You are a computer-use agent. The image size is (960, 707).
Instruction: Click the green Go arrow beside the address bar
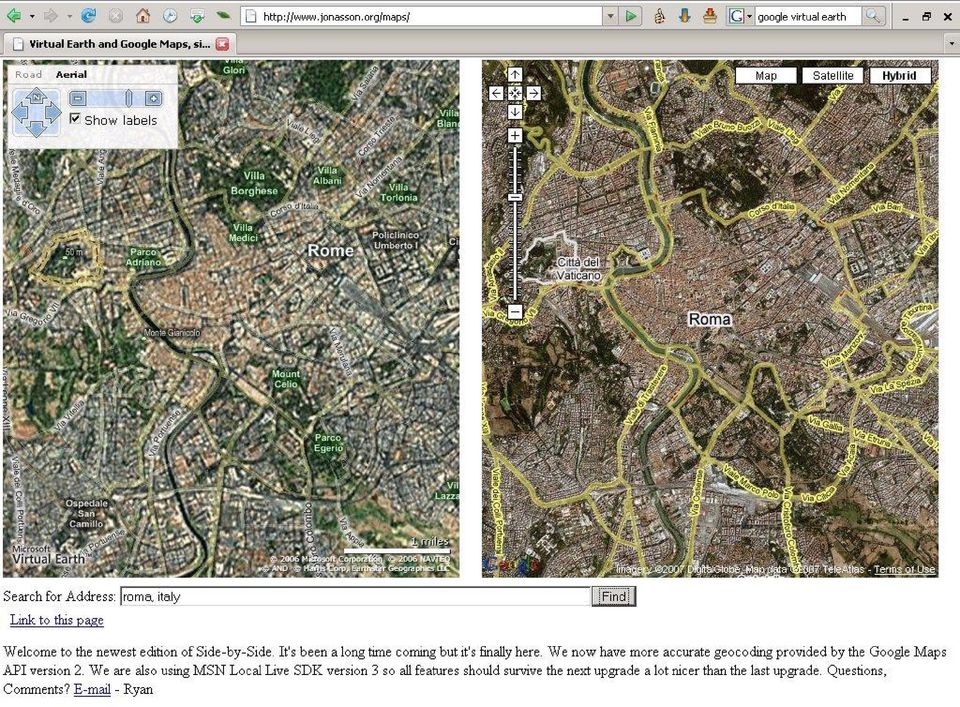click(x=631, y=17)
